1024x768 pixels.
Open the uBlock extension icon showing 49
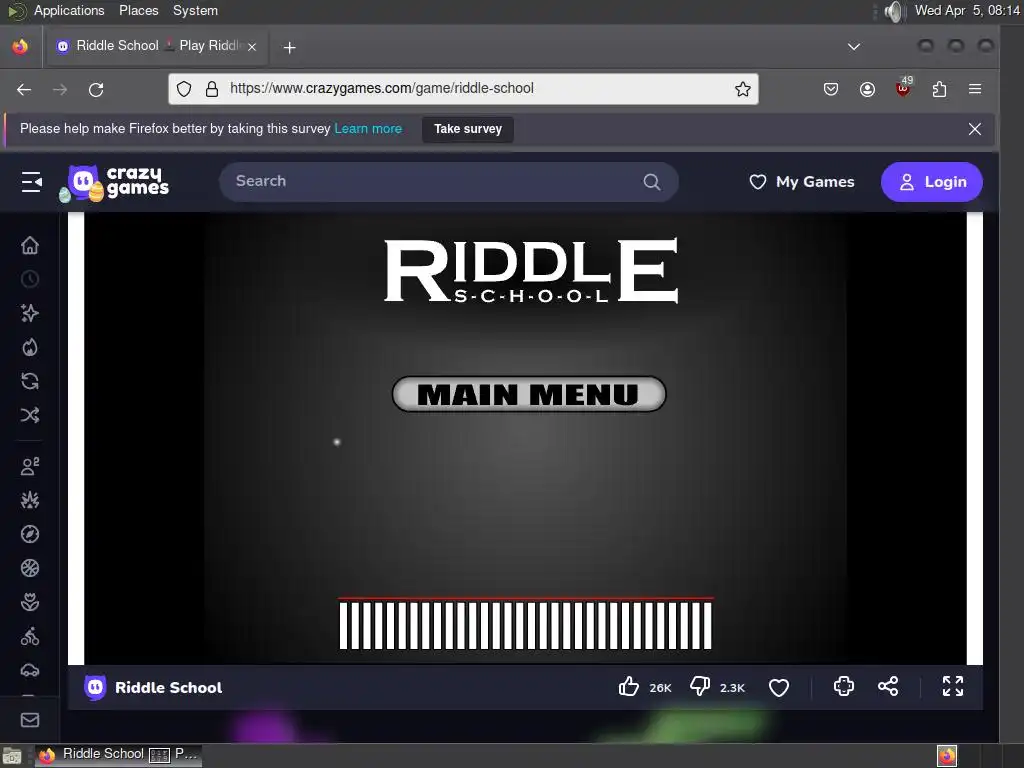tap(904, 88)
